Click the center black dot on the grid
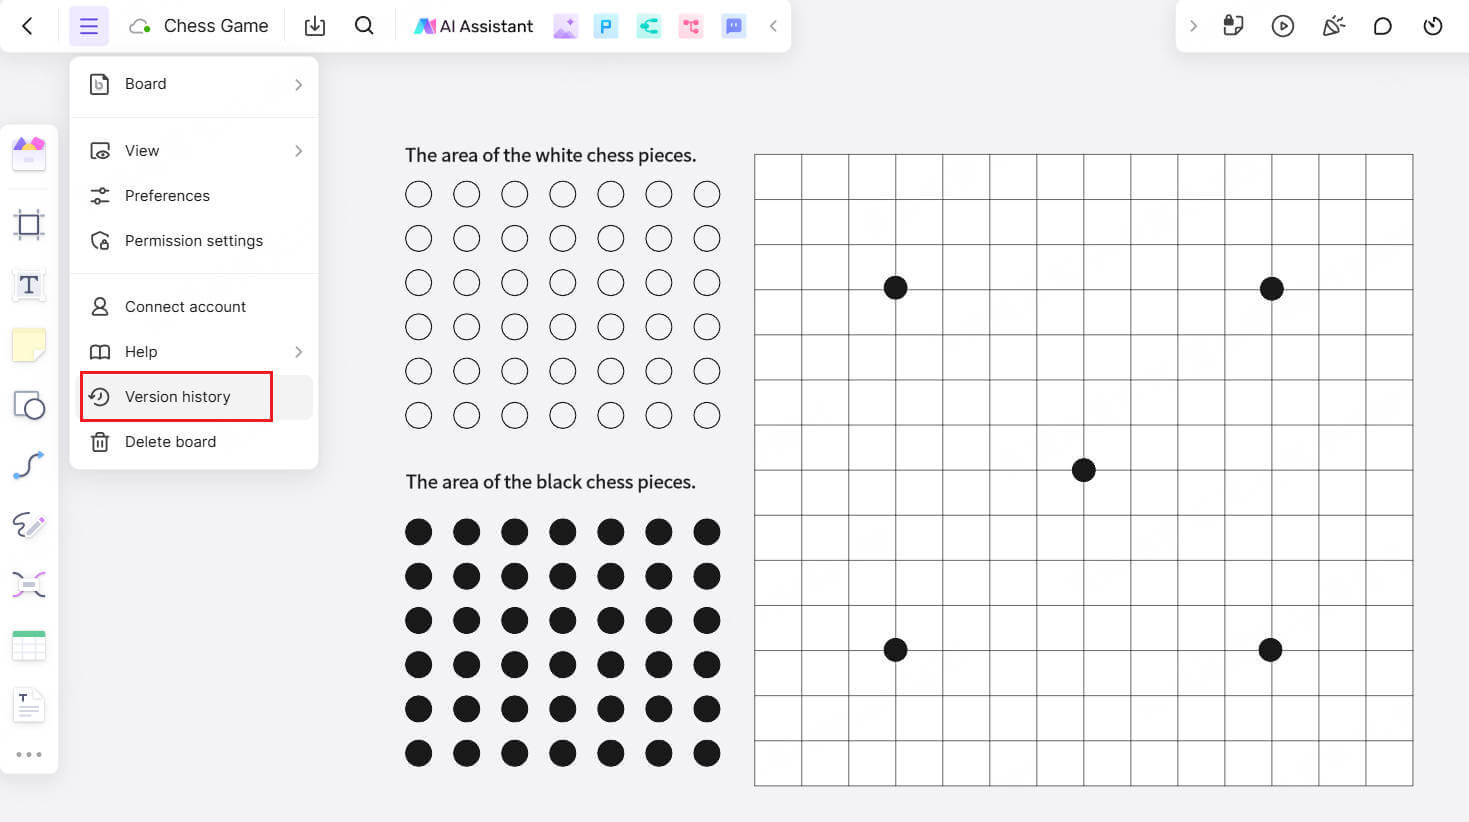The height and width of the screenshot is (822, 1469). 1083,470
